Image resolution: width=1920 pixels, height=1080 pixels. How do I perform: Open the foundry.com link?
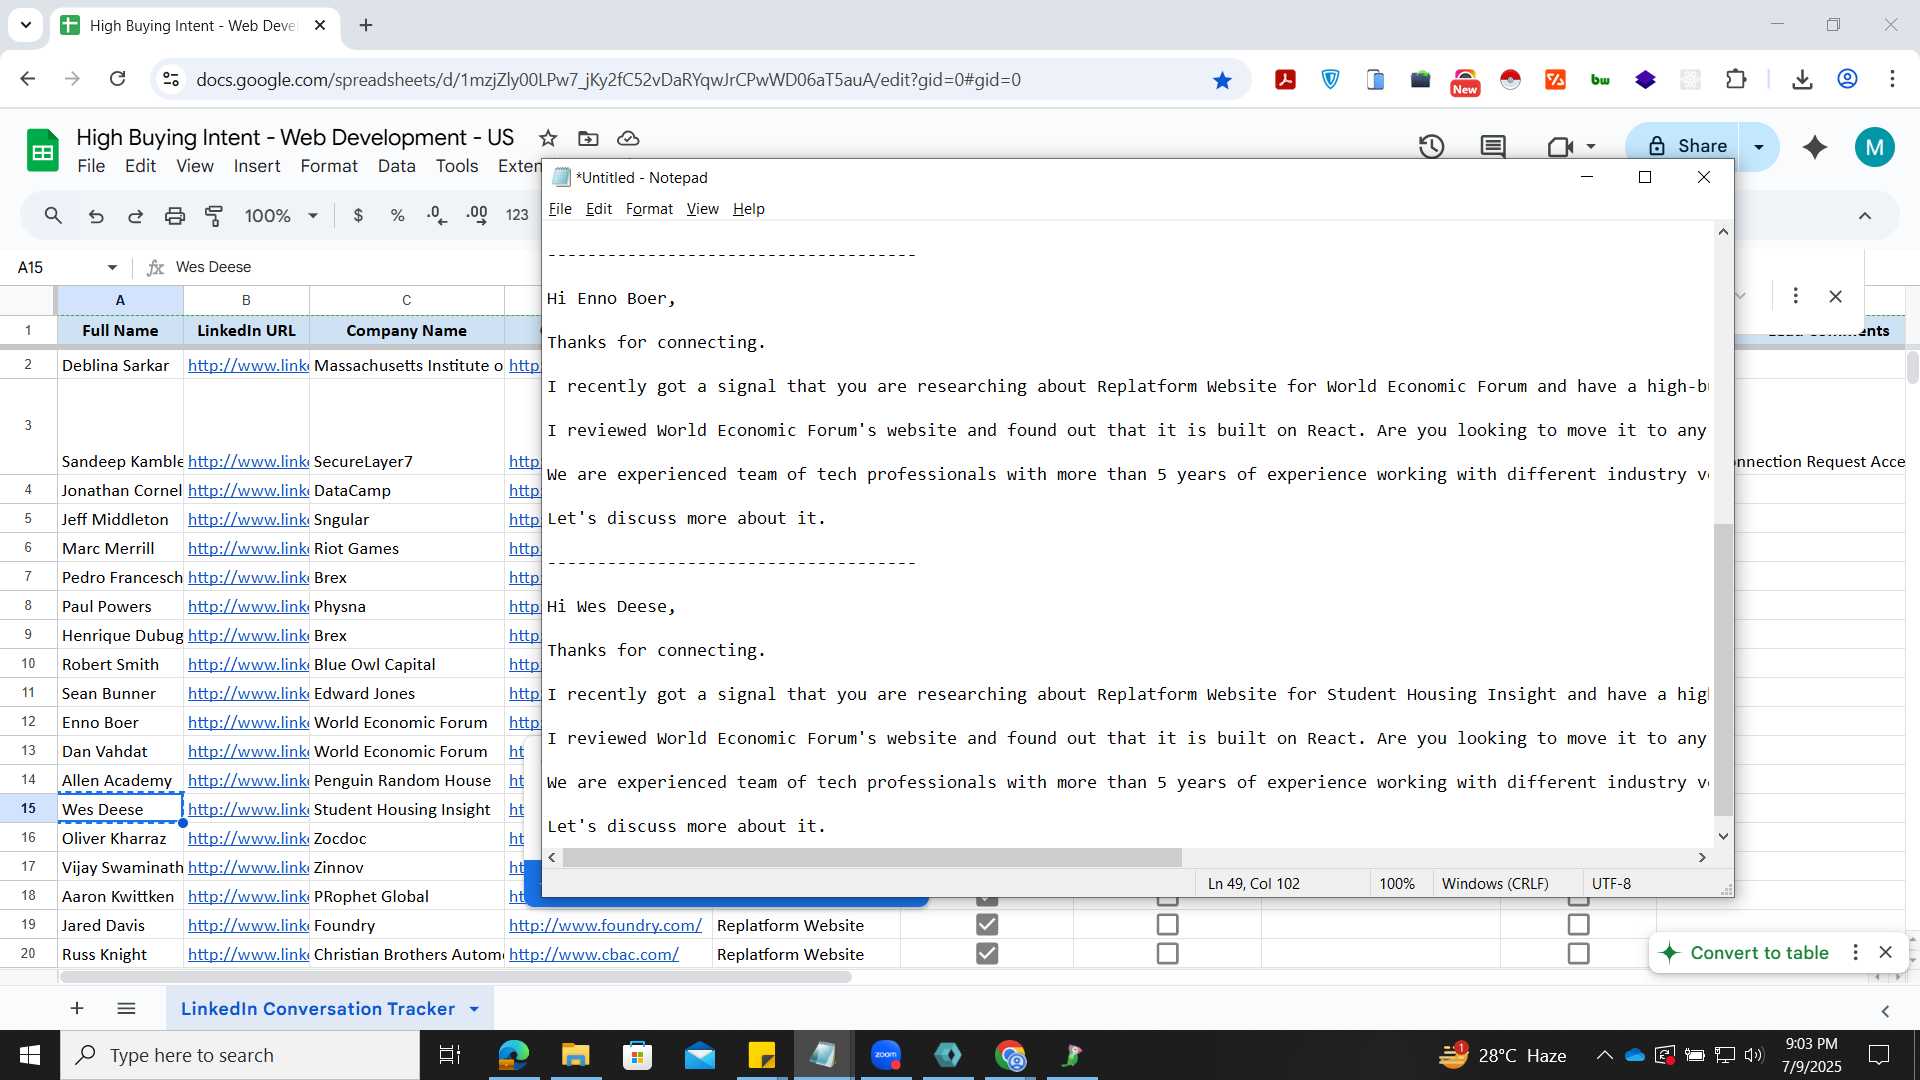[605, 926]
